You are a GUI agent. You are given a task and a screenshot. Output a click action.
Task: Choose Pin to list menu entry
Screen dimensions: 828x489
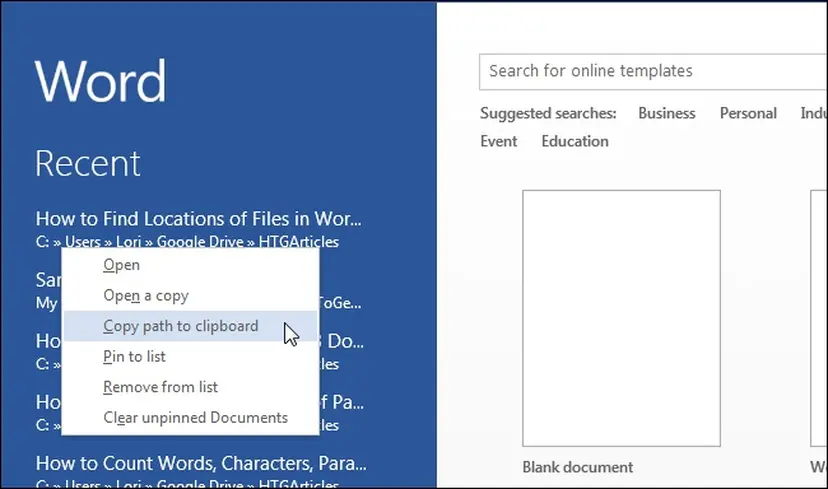pos(134,357)
